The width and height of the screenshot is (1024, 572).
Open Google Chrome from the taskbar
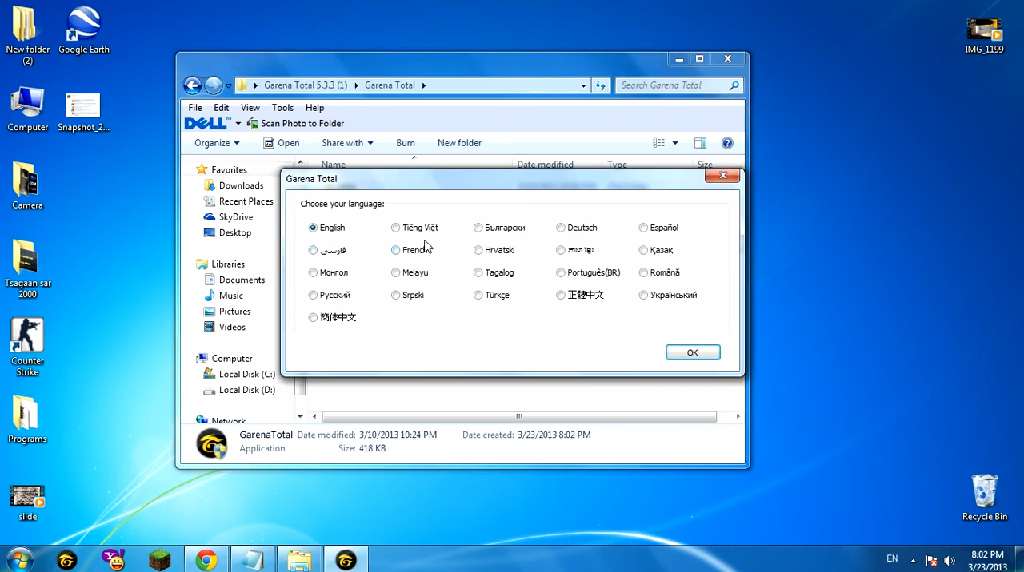click(x=207, y=559)
